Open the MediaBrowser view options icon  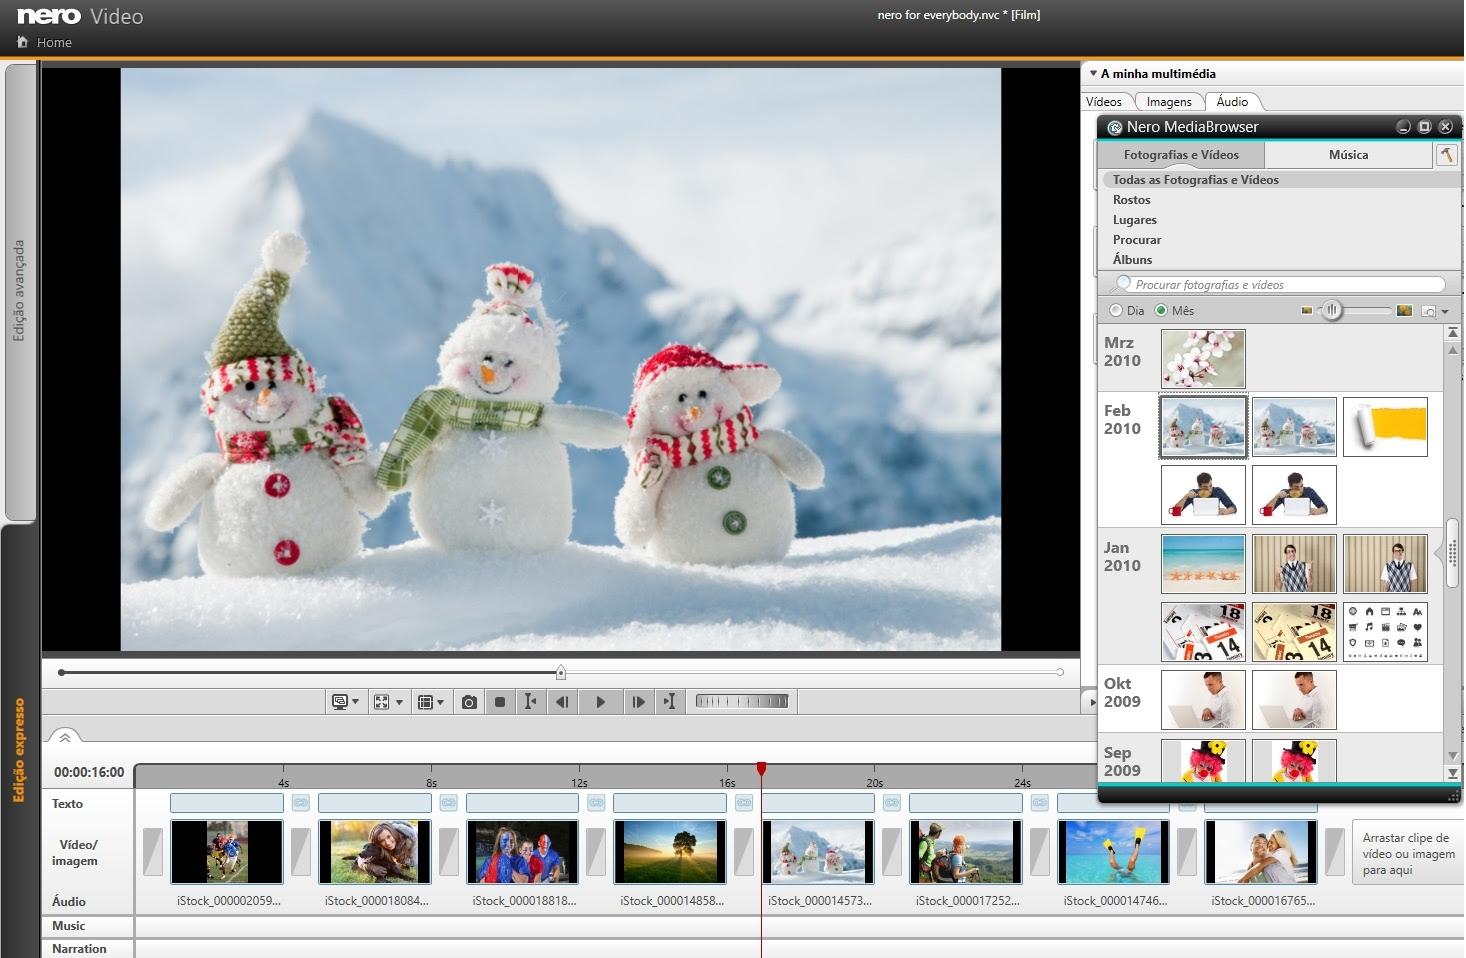(1428, 311)
